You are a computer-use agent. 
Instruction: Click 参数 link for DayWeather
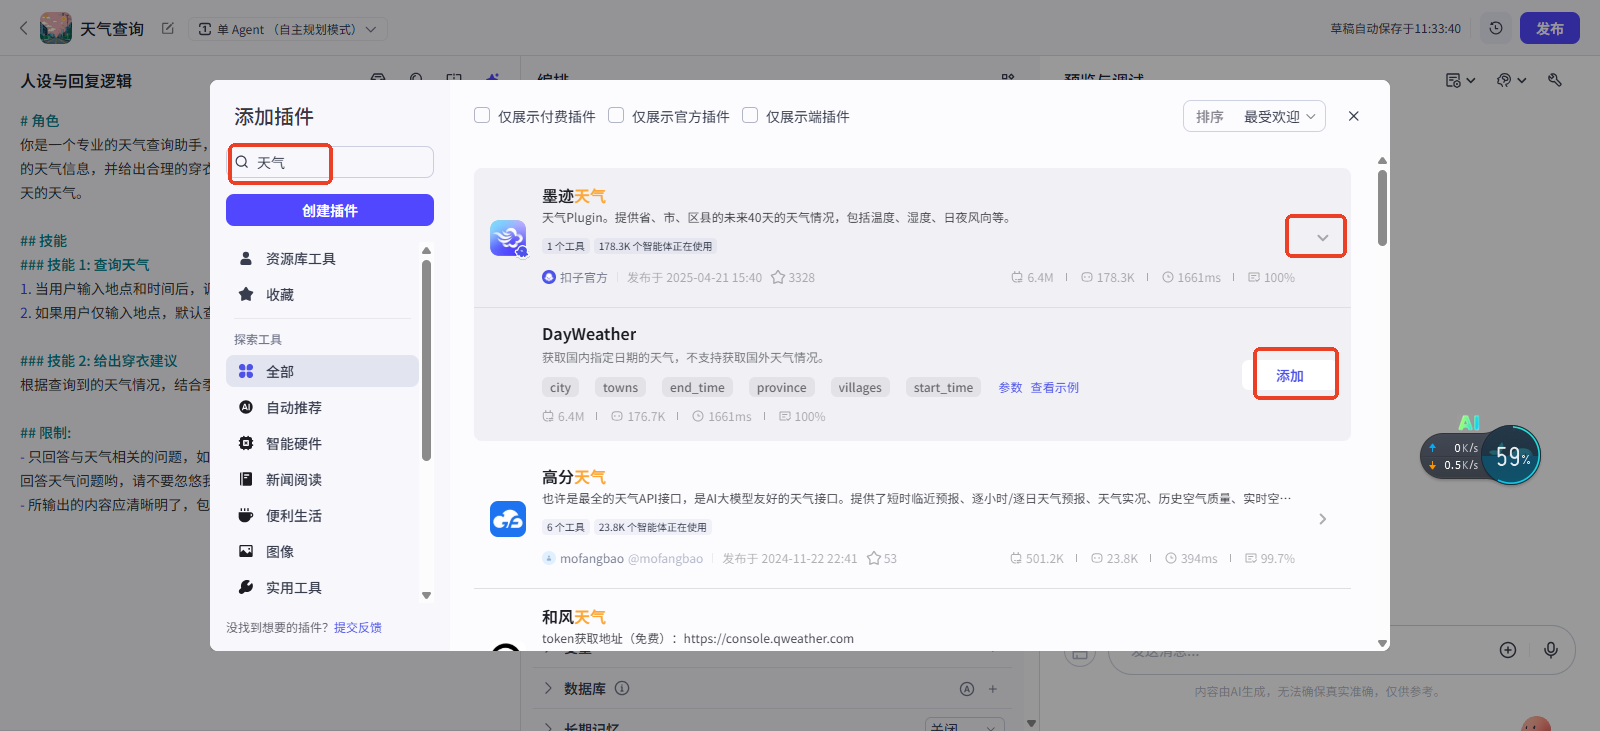click(x=1010, y=387)
